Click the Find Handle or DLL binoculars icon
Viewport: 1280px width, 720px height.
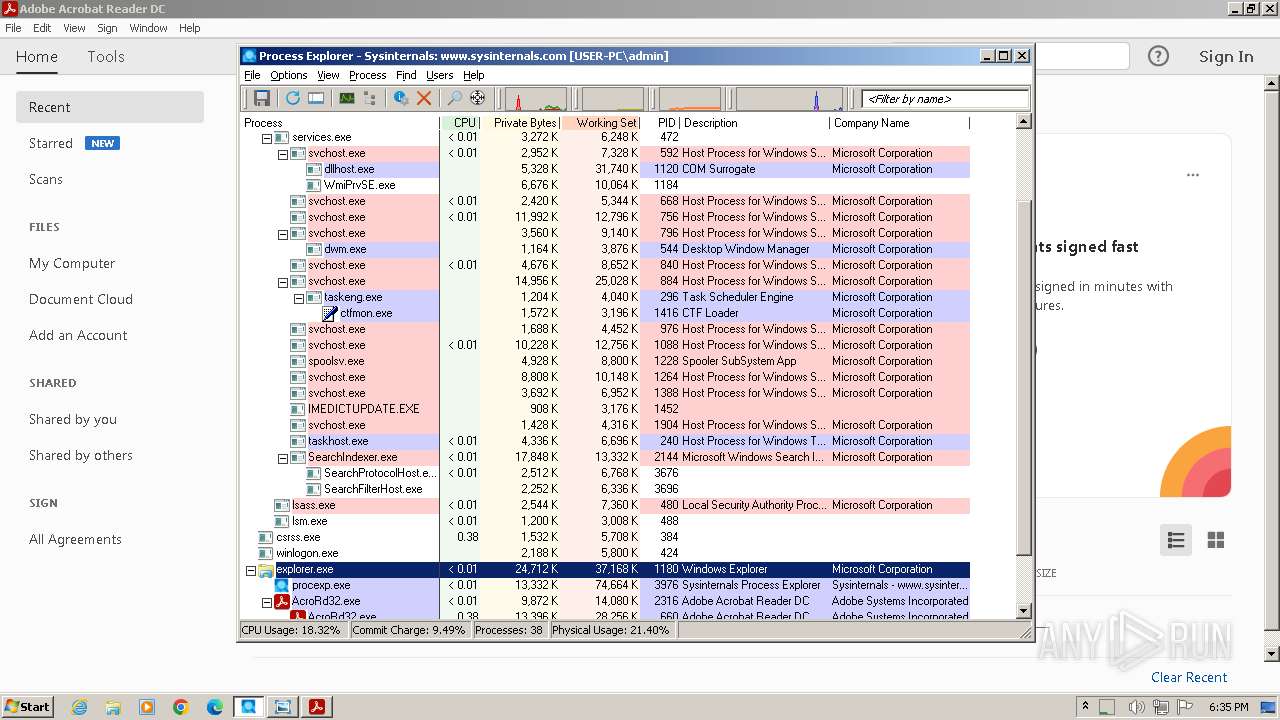[x=454, y=98]
